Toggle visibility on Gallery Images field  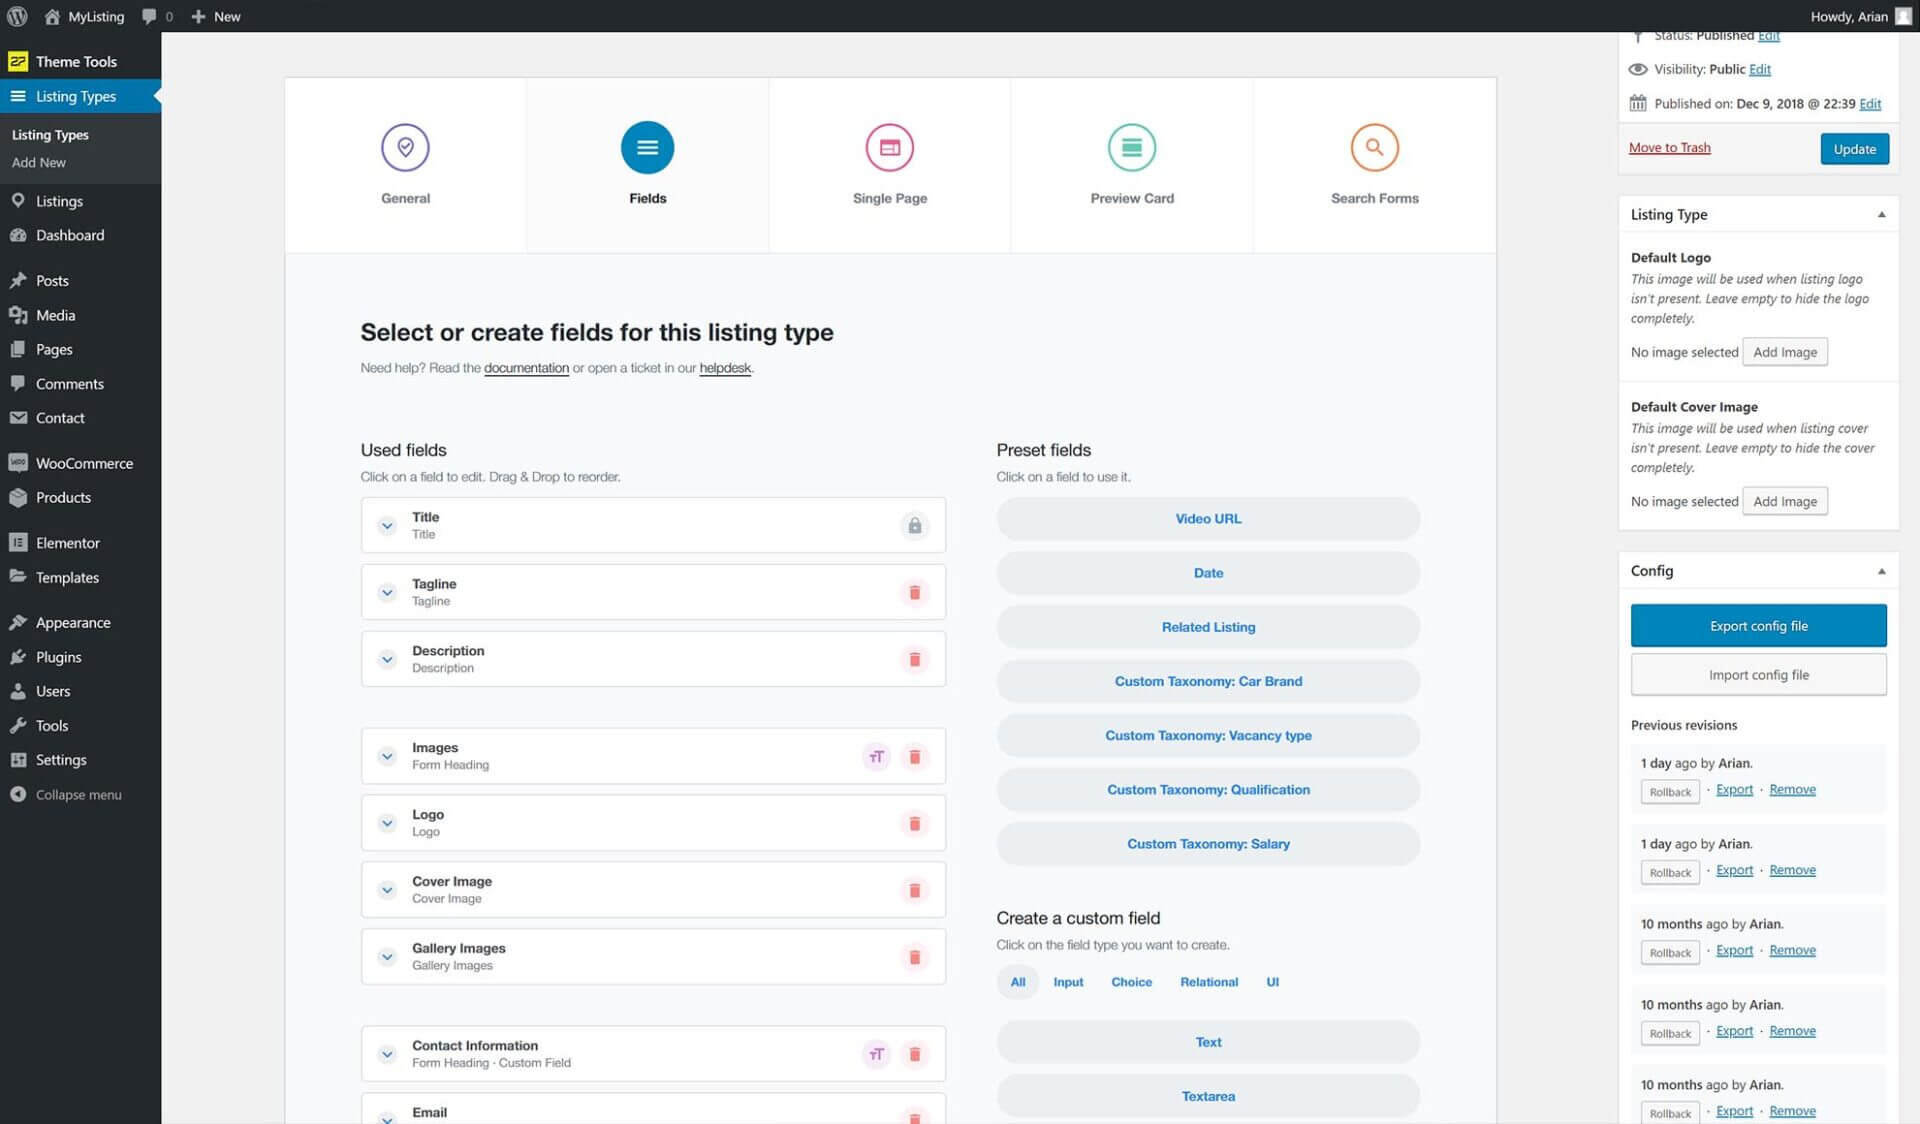point(385,955)
